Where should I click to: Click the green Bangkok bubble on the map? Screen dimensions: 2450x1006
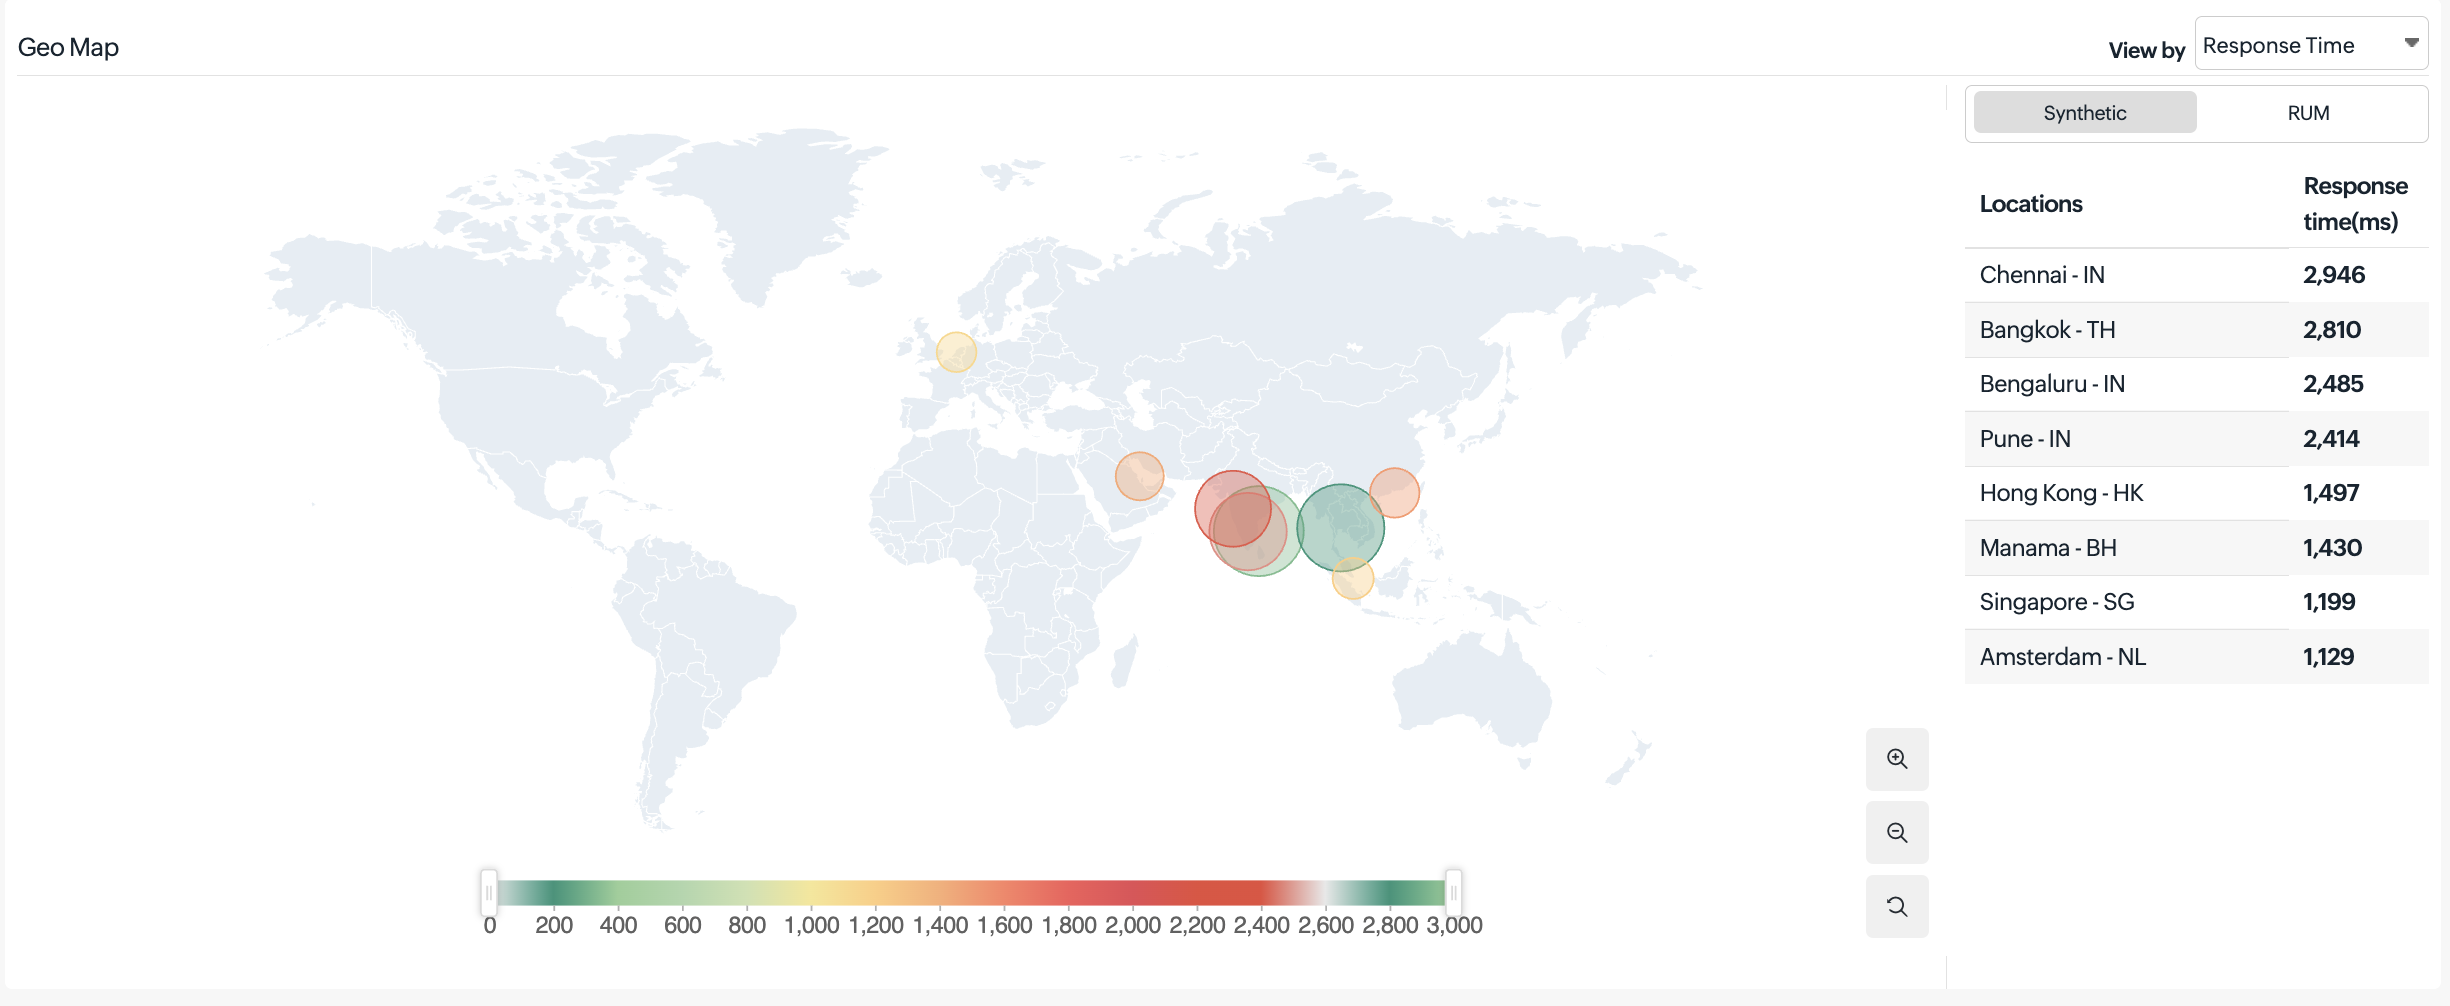point(1342,526)
